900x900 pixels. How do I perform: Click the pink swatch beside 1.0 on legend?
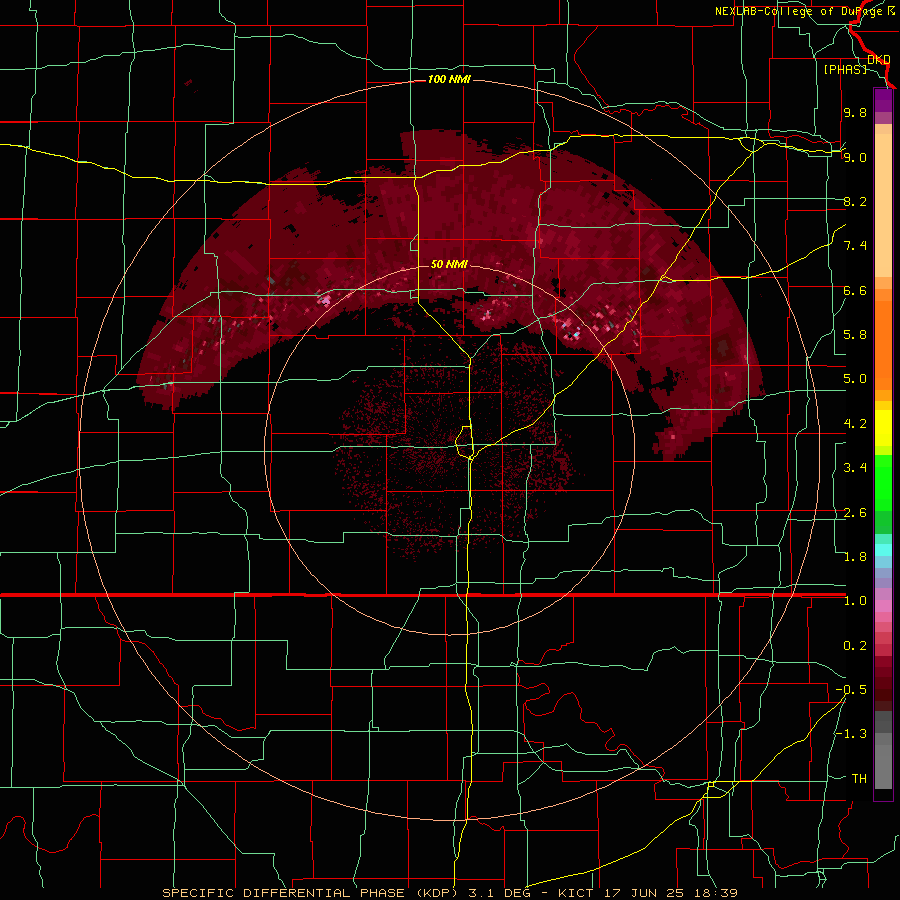(x=883, y=606)
